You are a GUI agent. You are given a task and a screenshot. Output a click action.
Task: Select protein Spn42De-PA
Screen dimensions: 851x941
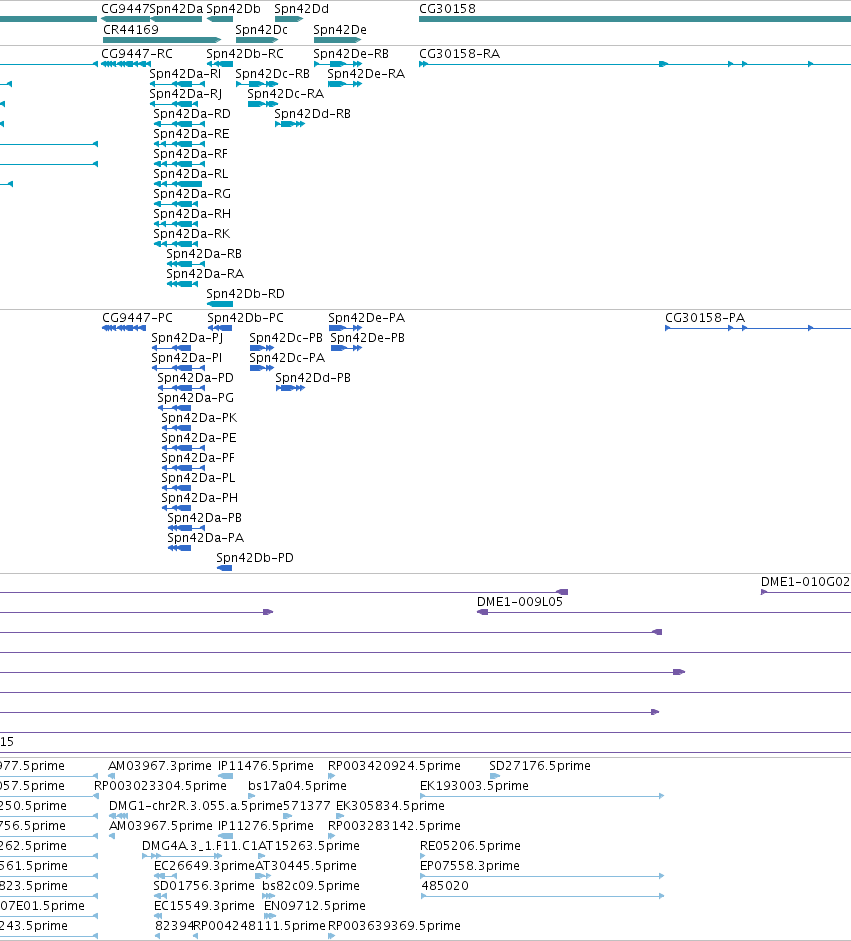point(367,317)
